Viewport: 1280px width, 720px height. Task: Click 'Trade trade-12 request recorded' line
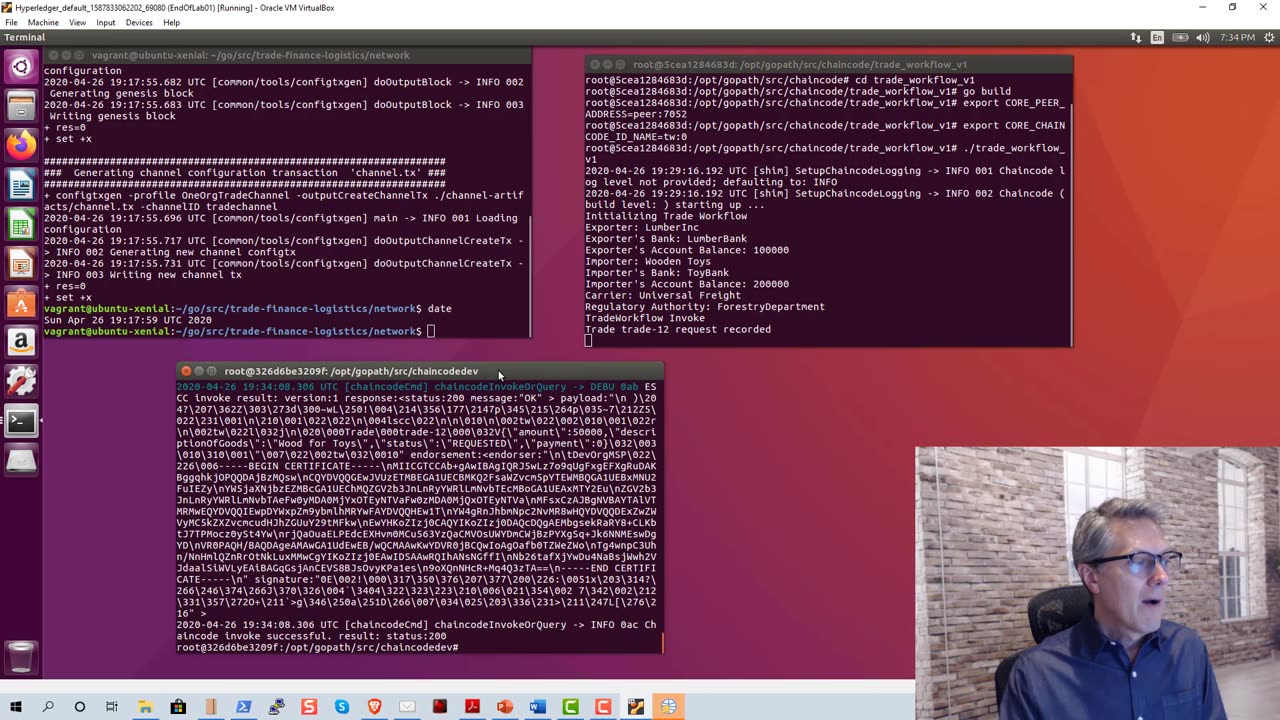coord(678,329)
